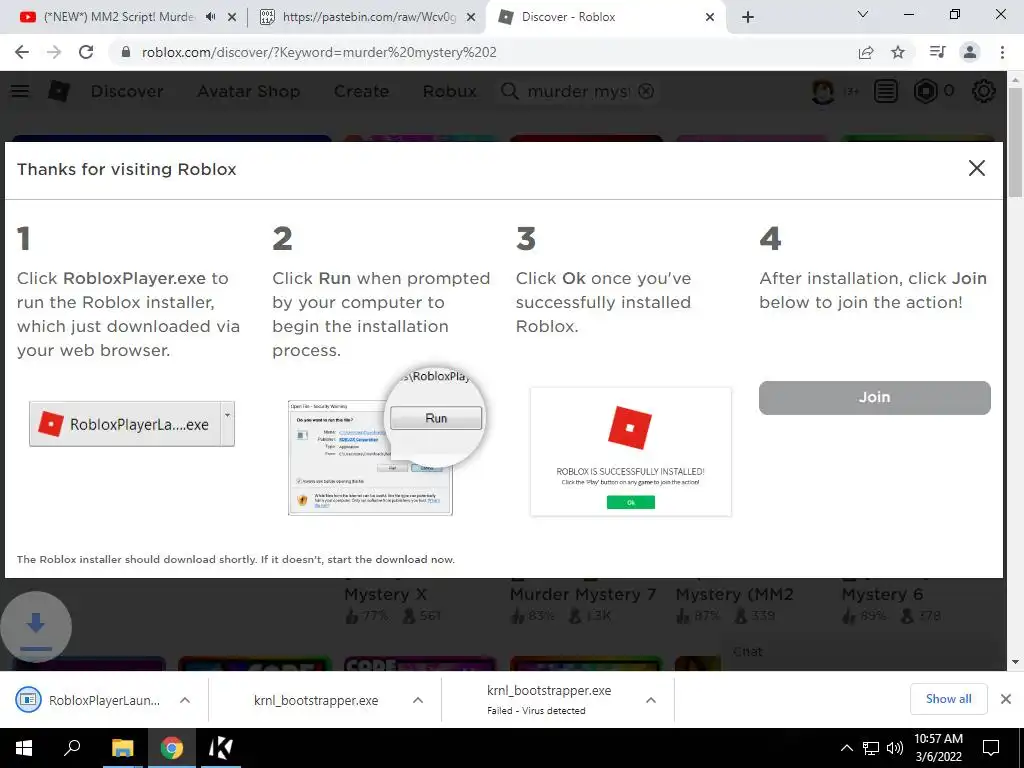The width and height of the screenshot is (1024, 768).
Task: Open the Chrome profile avatar
Action: (x=970, y=52)
